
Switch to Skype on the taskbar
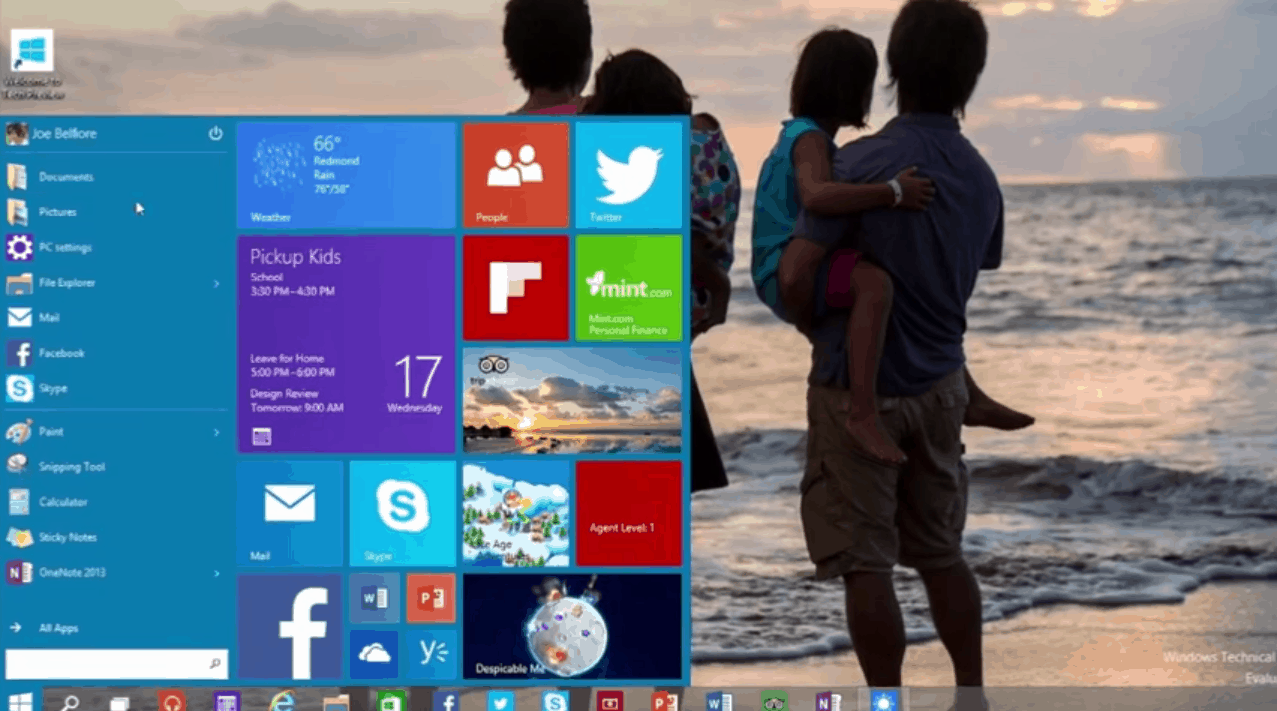(555, 702)
